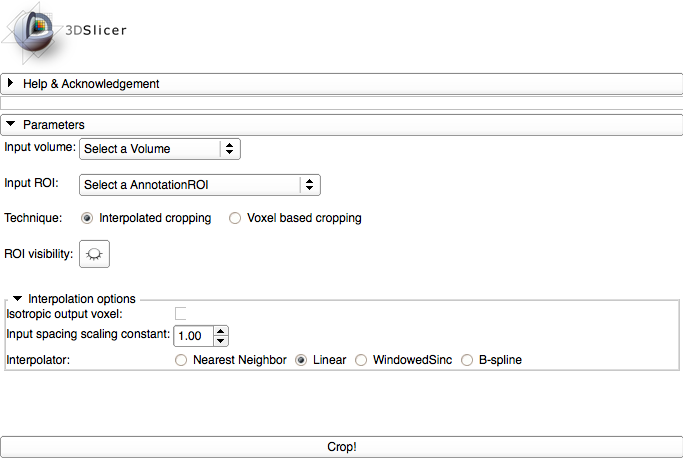Decrease input spacing scaling constant
Image resolution: width=683 pixels, height=473 pixels.
pos(221,341)
